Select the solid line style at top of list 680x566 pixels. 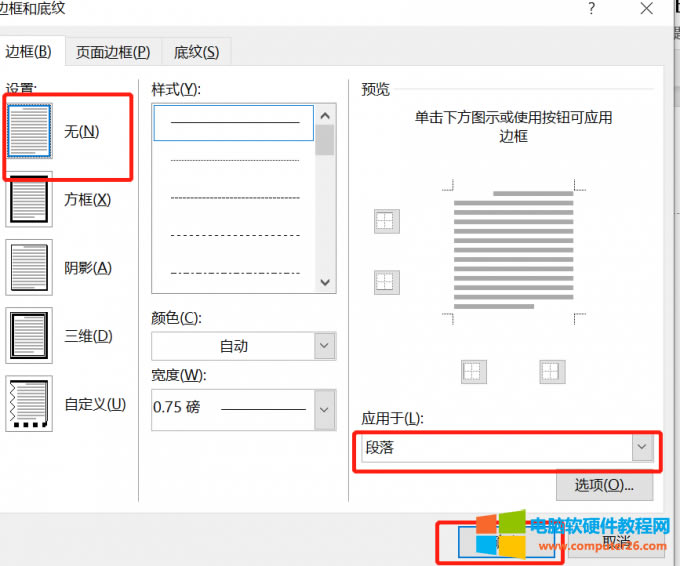(234, 122)
